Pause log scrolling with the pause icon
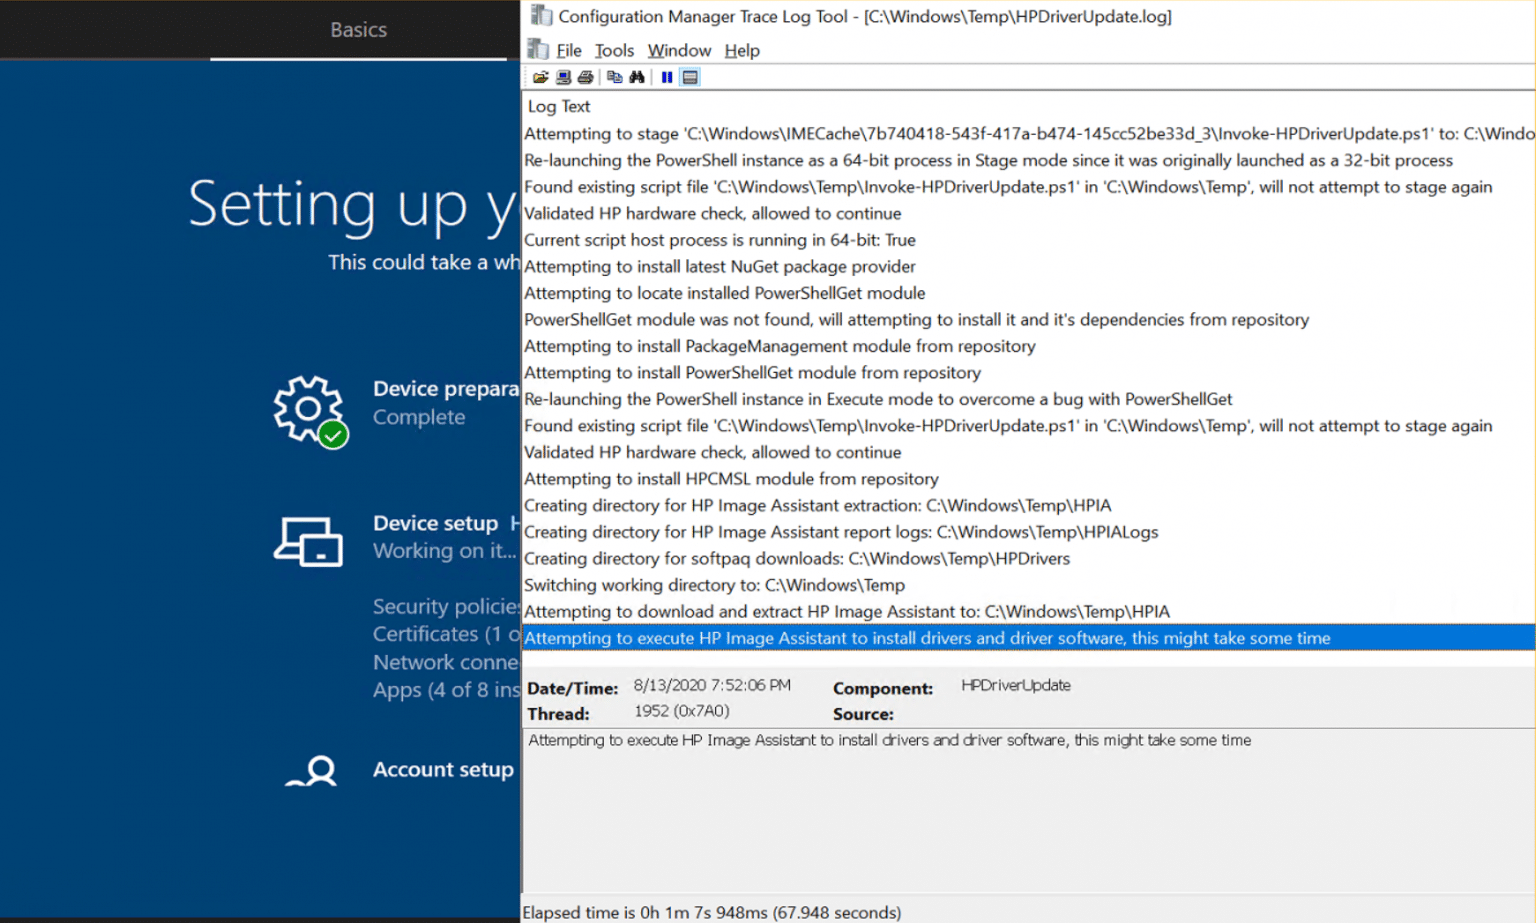The image size is (1536, 923). (x=667, y=76)
